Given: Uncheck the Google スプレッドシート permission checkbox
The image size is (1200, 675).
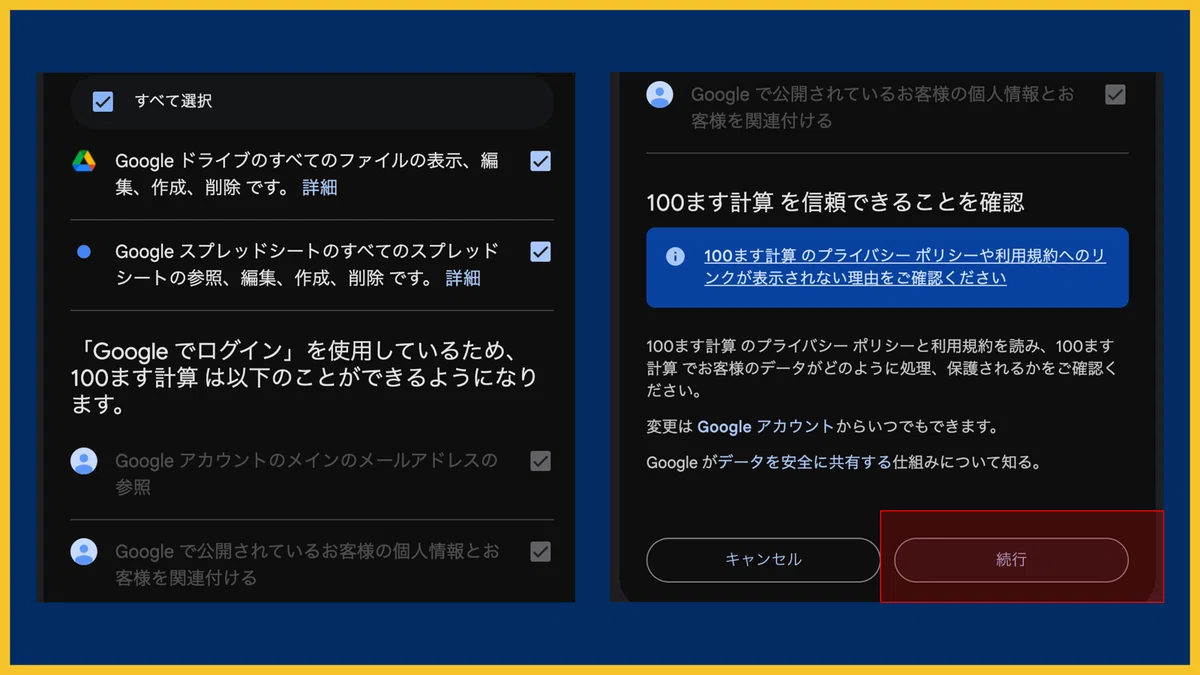Looking at the screenshot, I should [x=540, y=251].
